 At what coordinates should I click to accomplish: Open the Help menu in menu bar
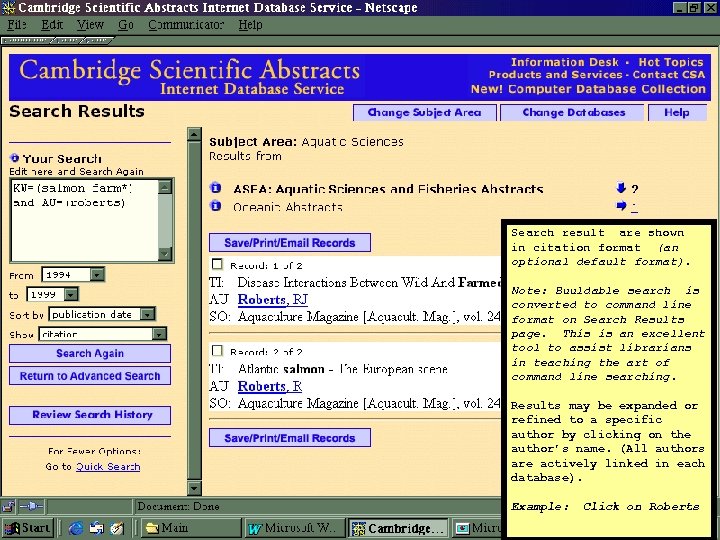250,25
